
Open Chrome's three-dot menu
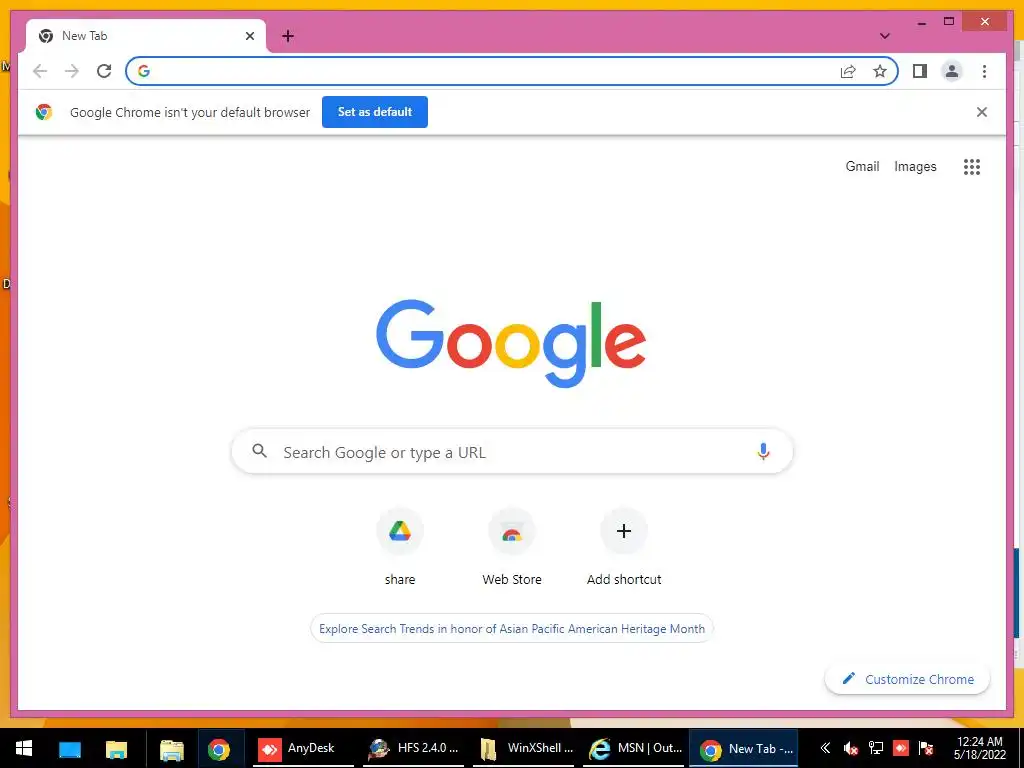(984, 71)
